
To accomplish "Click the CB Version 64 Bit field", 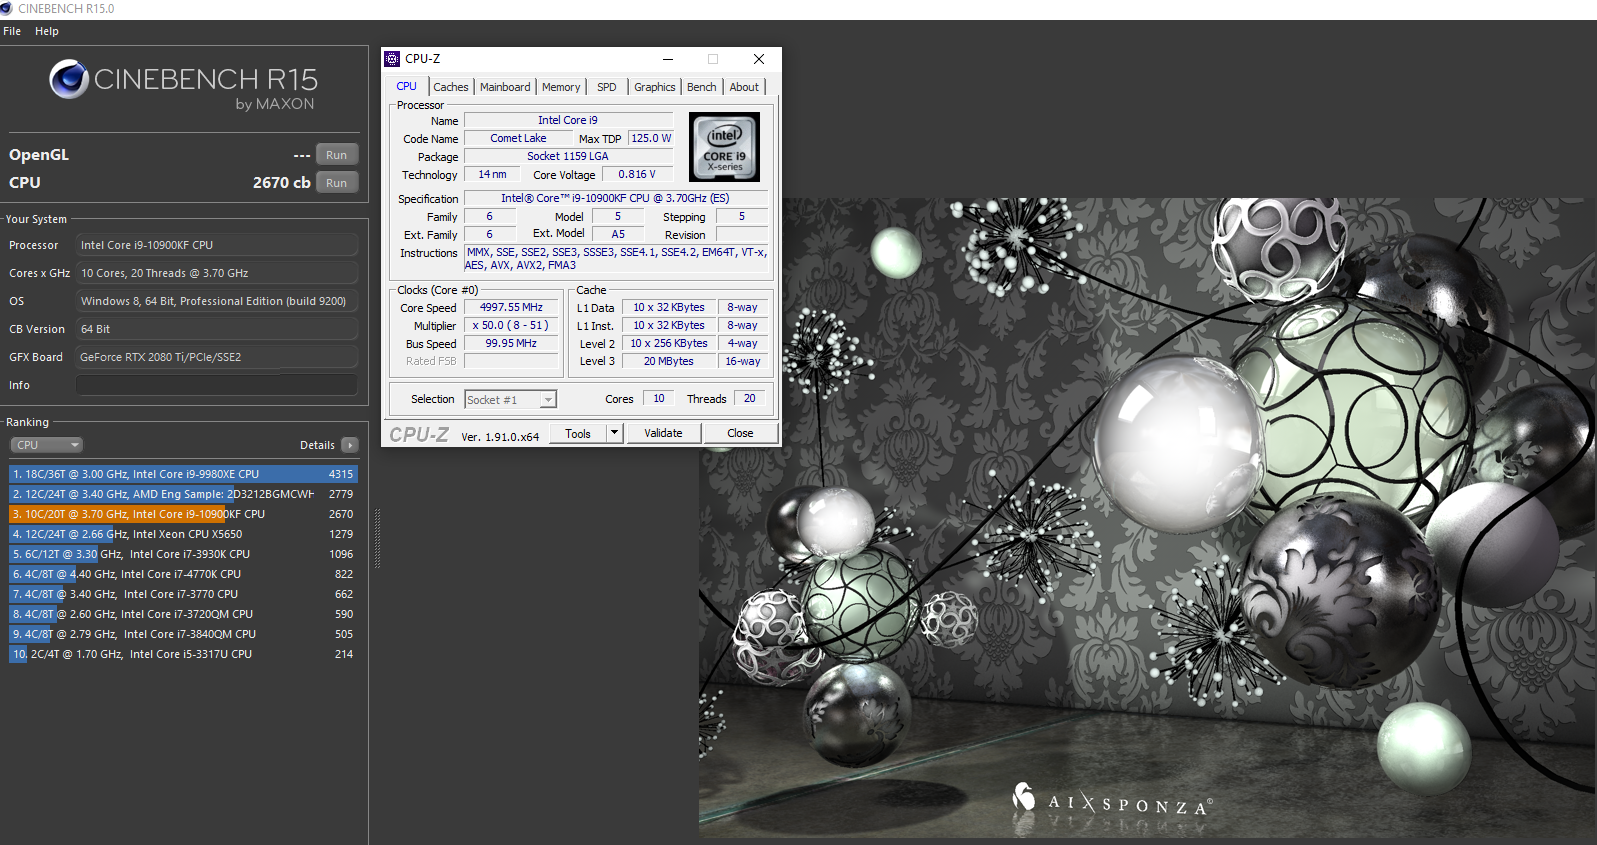I will pyautogui.click(x=217, y=329).
